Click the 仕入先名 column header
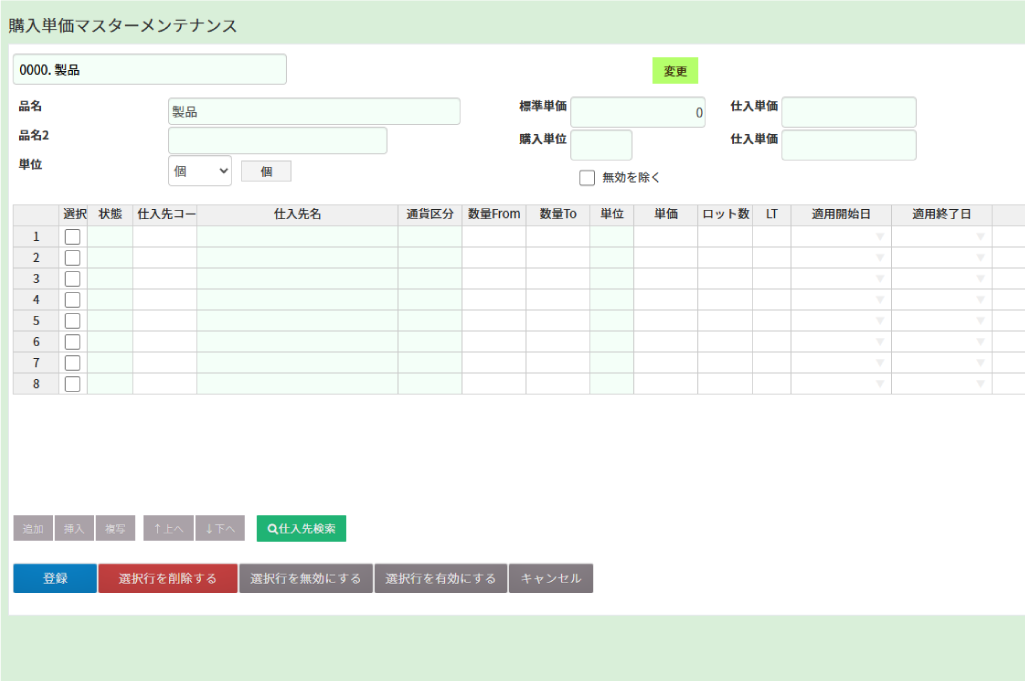This screenshot has height=681, width=1025. pos(297,215)
